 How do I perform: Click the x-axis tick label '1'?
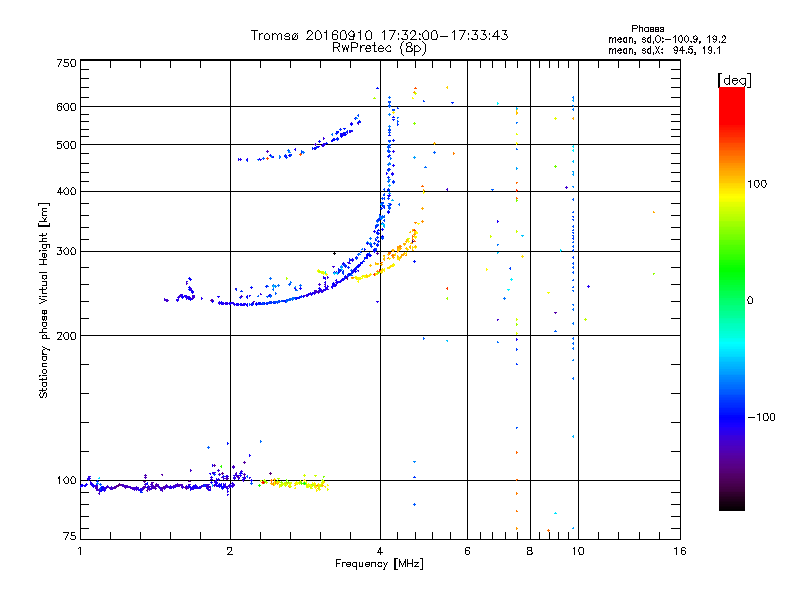click(x=80, y=551)
